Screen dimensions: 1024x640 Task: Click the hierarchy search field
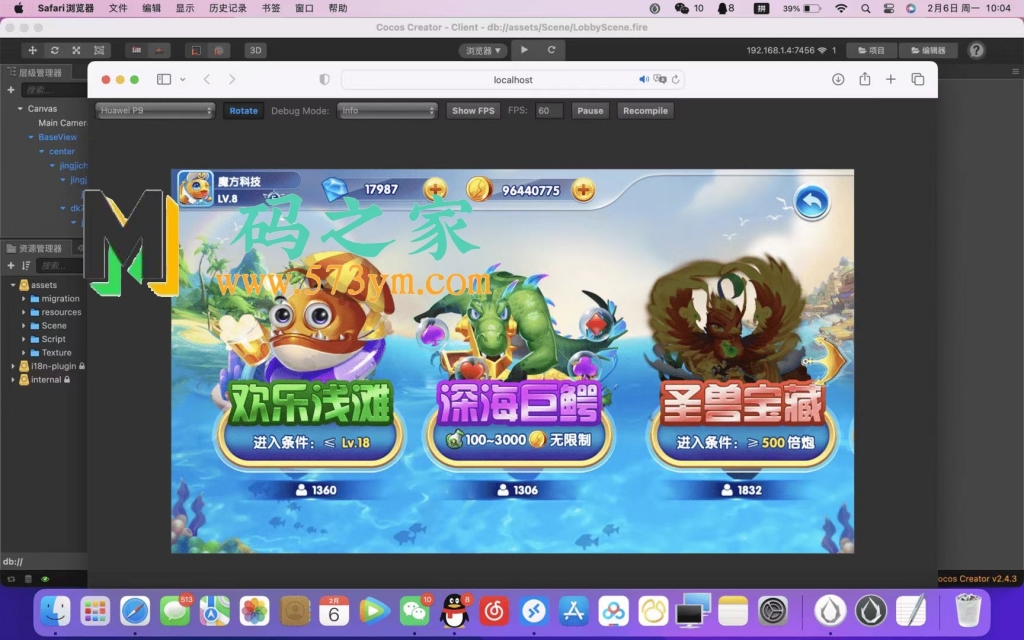[54, 89]
